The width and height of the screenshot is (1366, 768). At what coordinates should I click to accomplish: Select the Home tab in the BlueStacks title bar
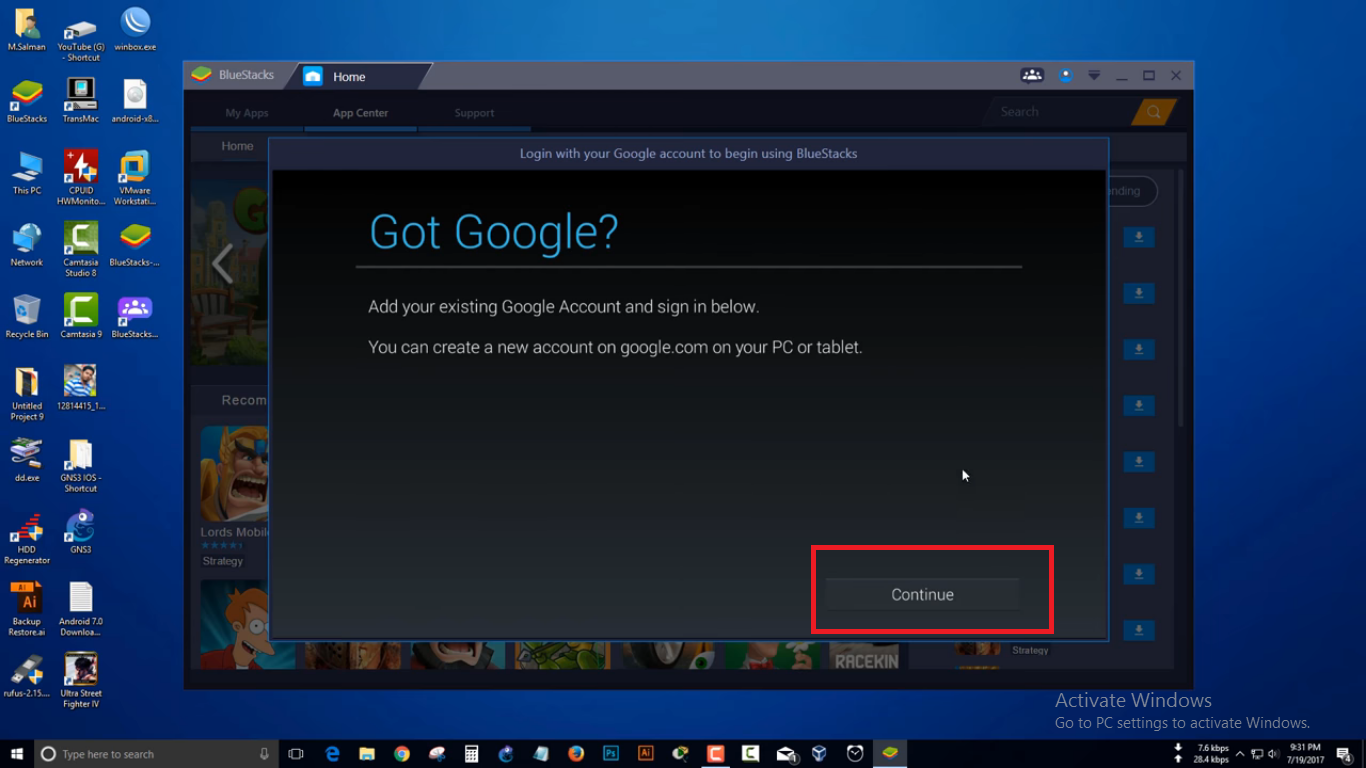[x=349, y=77]
